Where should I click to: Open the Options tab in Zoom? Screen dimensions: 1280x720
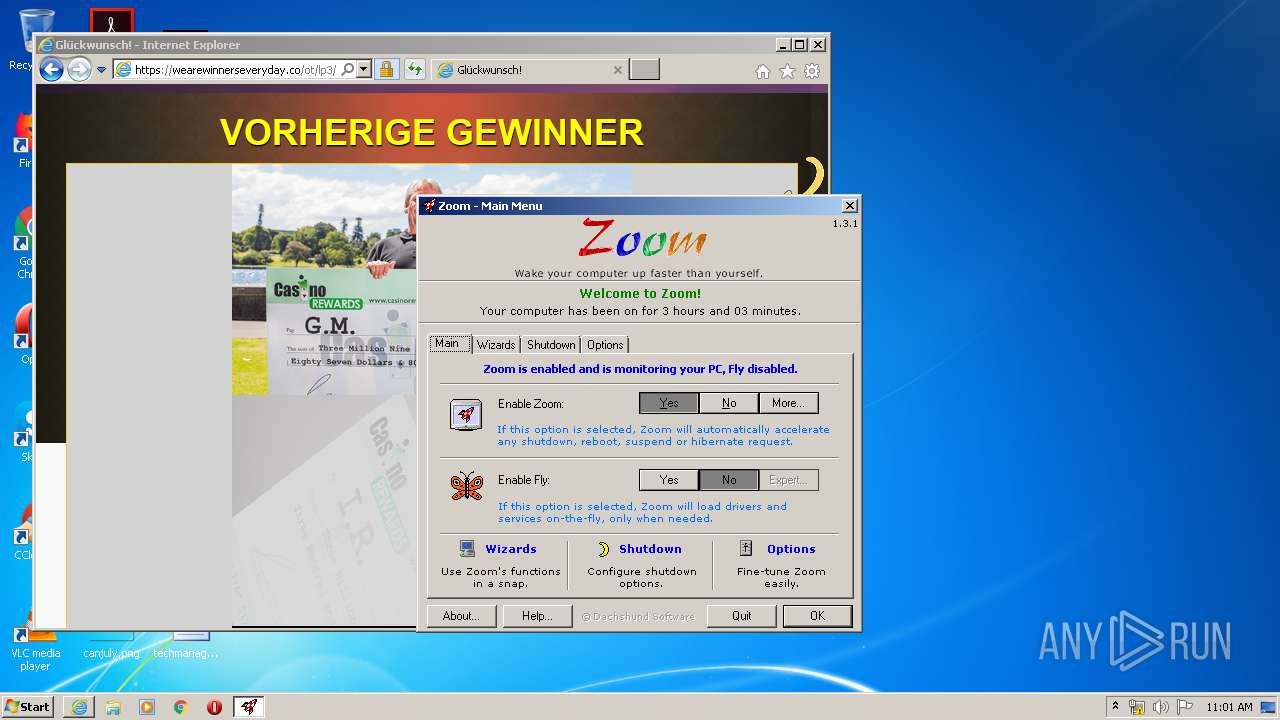605,345
